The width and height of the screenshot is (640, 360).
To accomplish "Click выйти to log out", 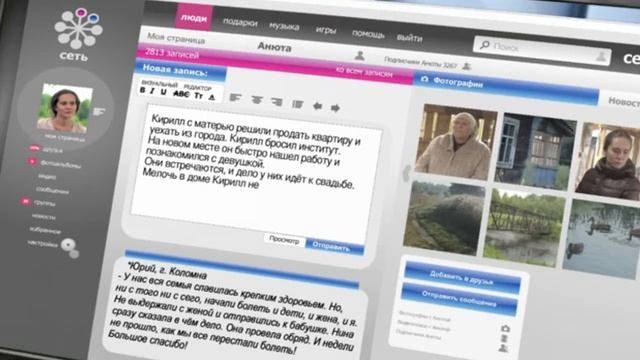I will (409, 38).
